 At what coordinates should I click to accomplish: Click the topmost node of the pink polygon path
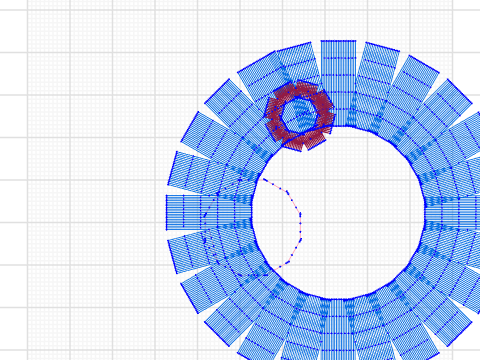click(x=264, y=180)
